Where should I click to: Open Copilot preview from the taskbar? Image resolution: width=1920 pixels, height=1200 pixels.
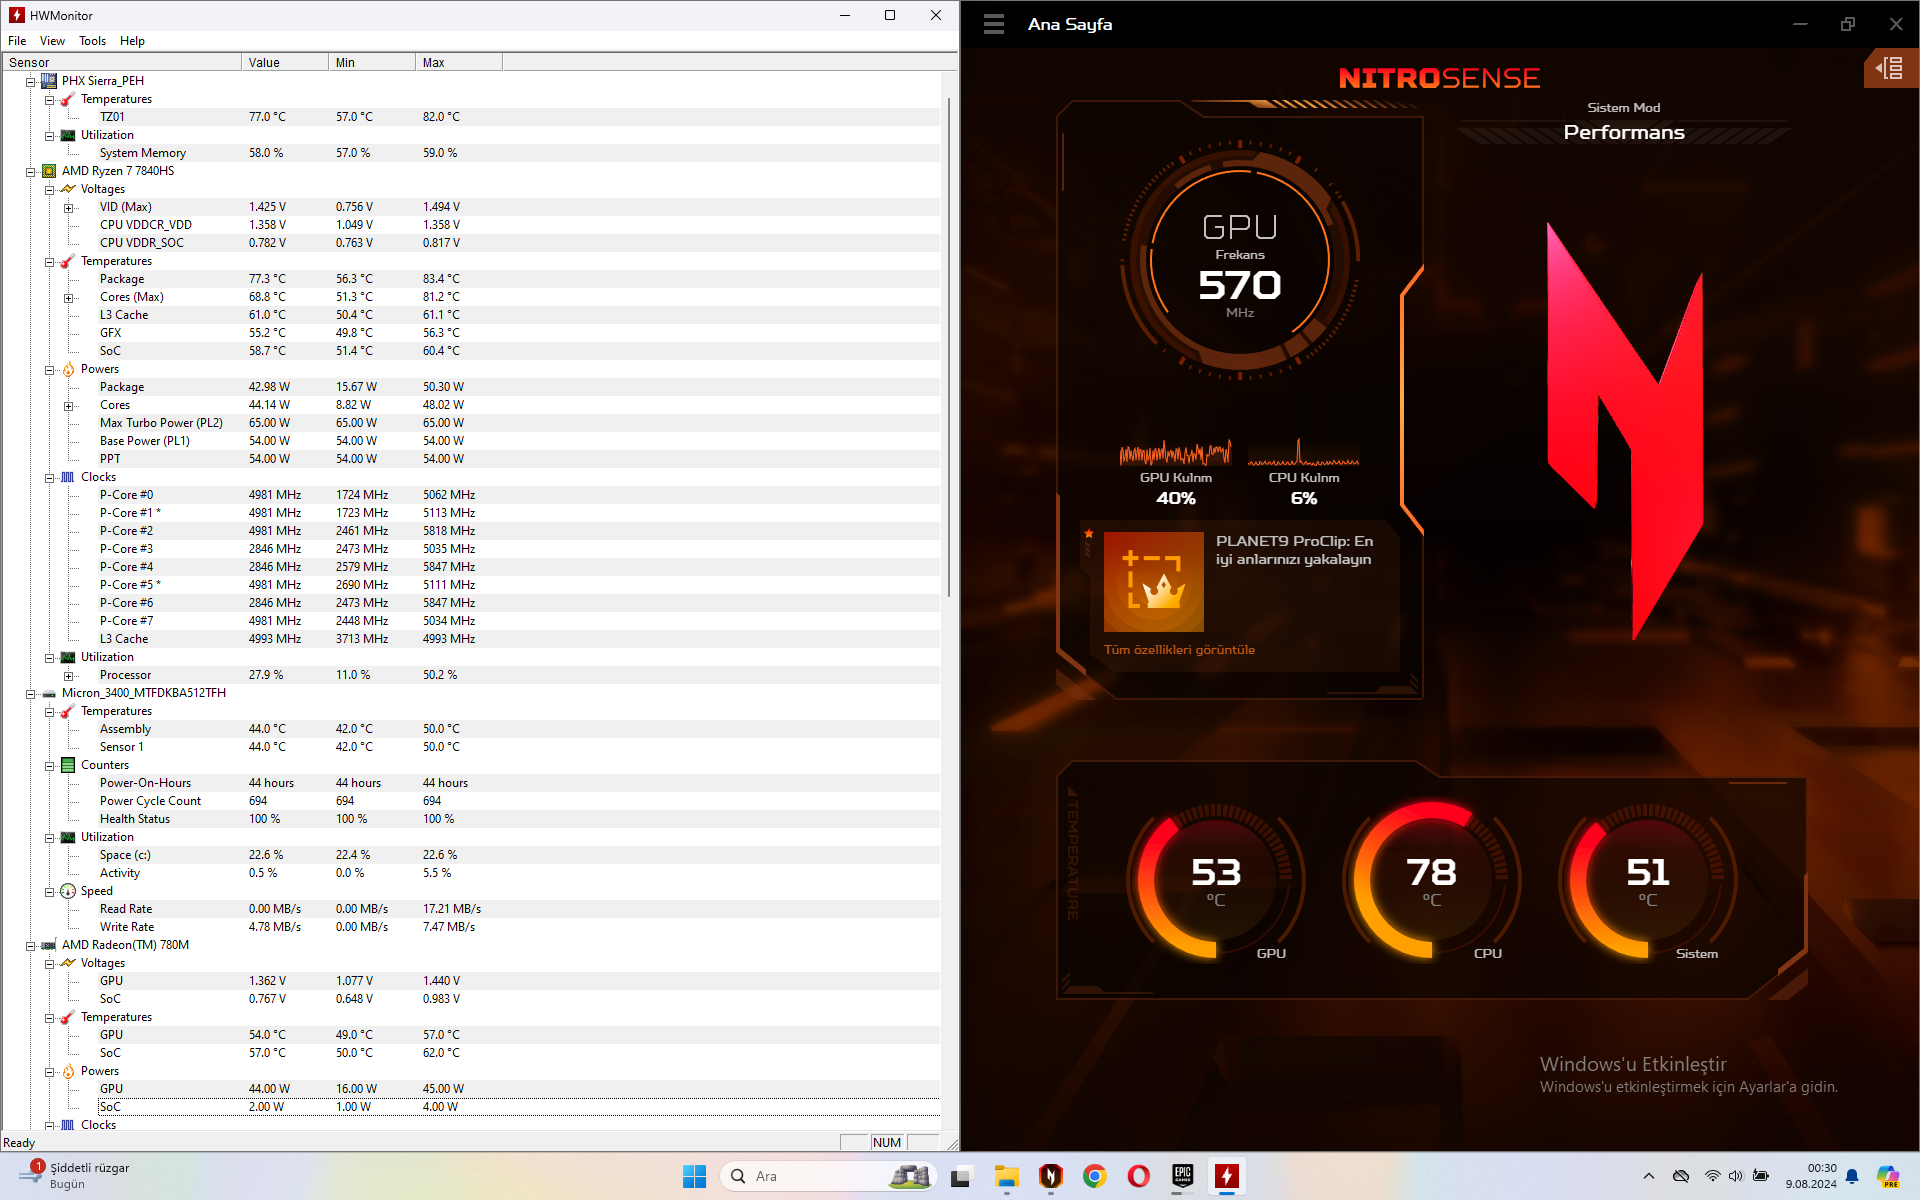1887,1176
